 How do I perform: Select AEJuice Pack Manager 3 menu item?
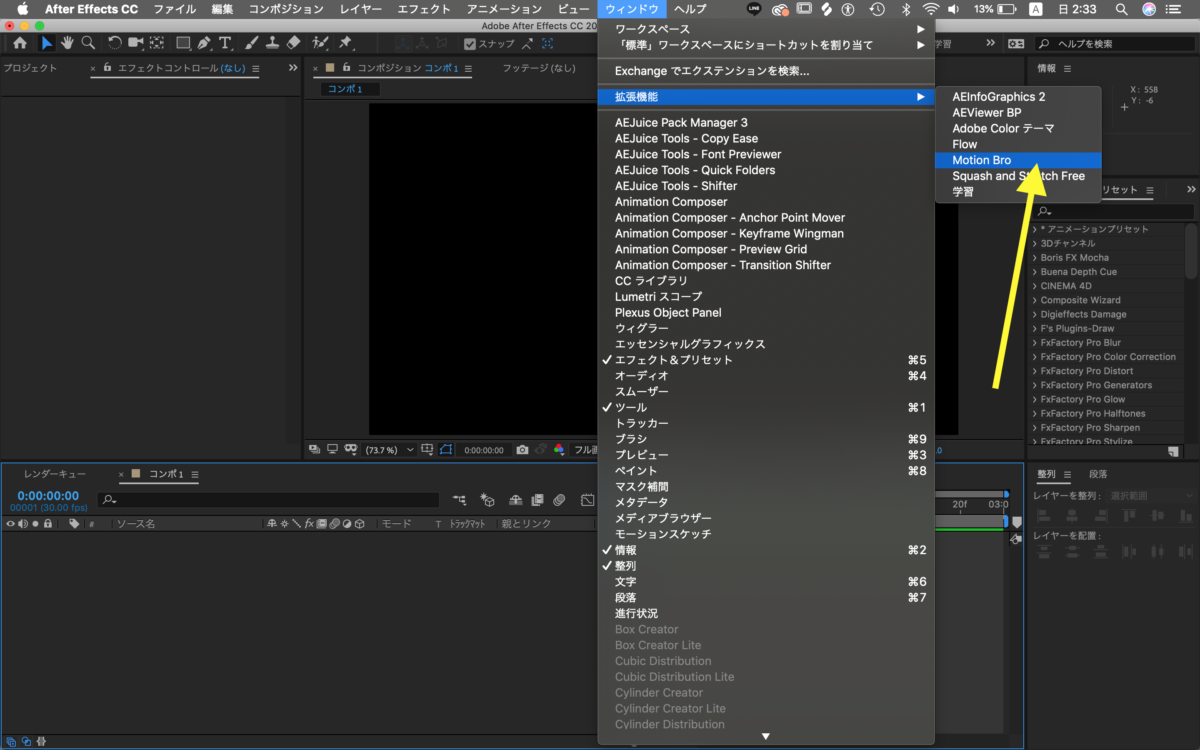pyautogui.click(x=765, y=123)
